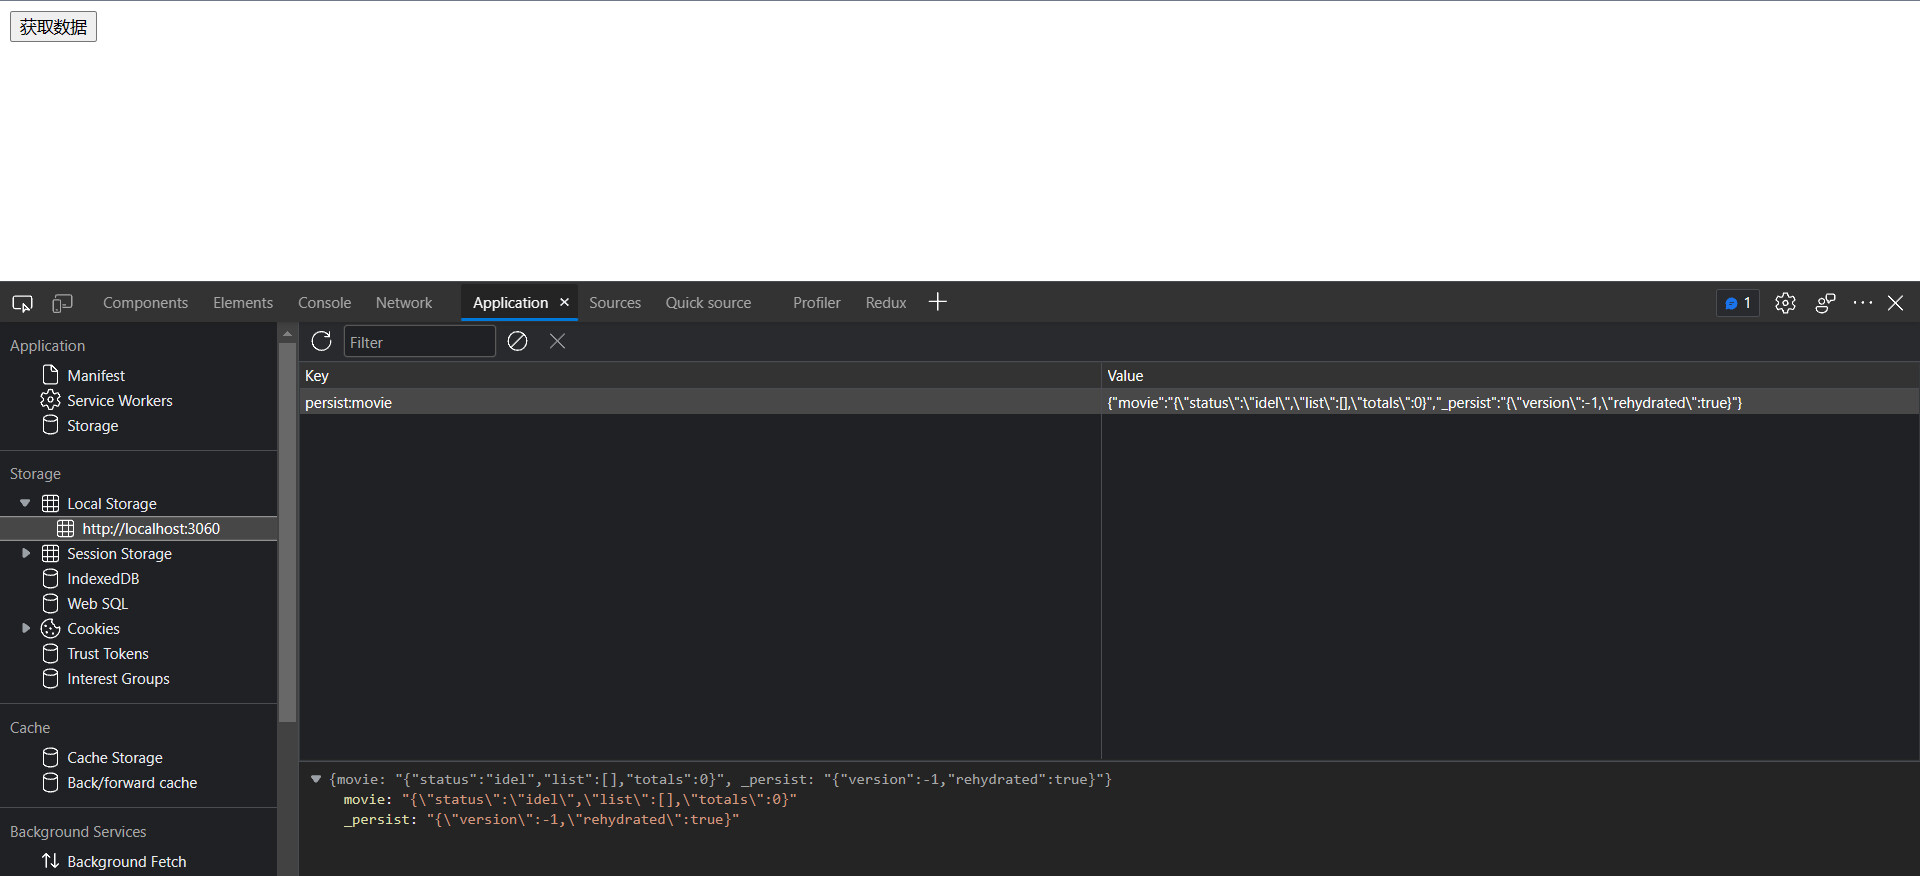
Task: Click delete selected entry X icon
Action: 557,342
